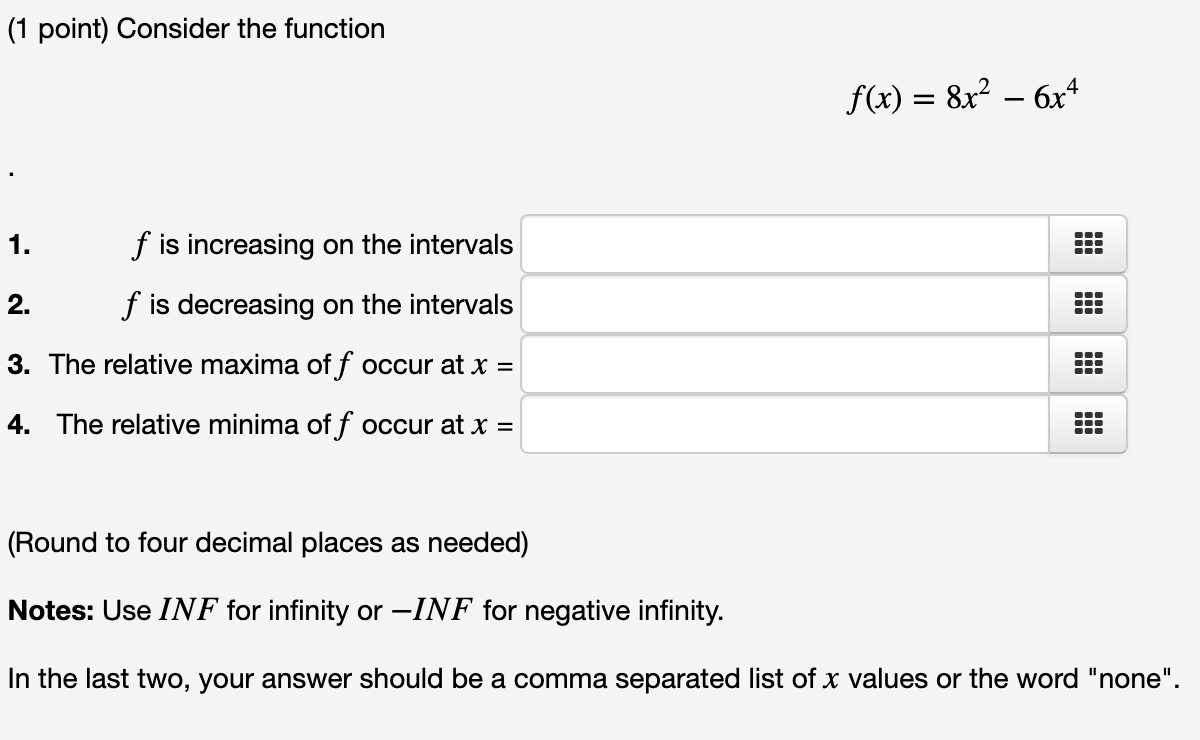1200x740 pixels.
Task: Open the equation editor for the decreasing intervals field
Action: pyautogui.click(x=1087, y=304)
